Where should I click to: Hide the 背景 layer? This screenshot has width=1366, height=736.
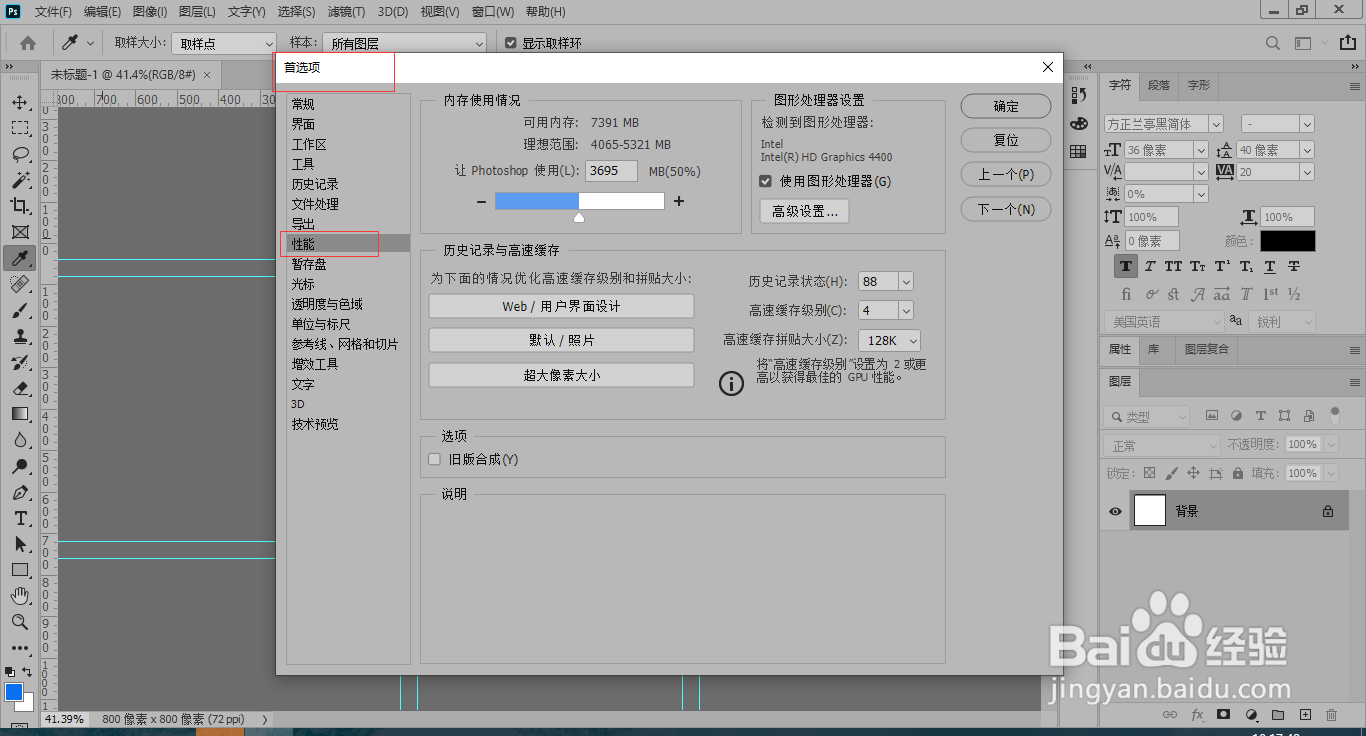click(1114, 510)
